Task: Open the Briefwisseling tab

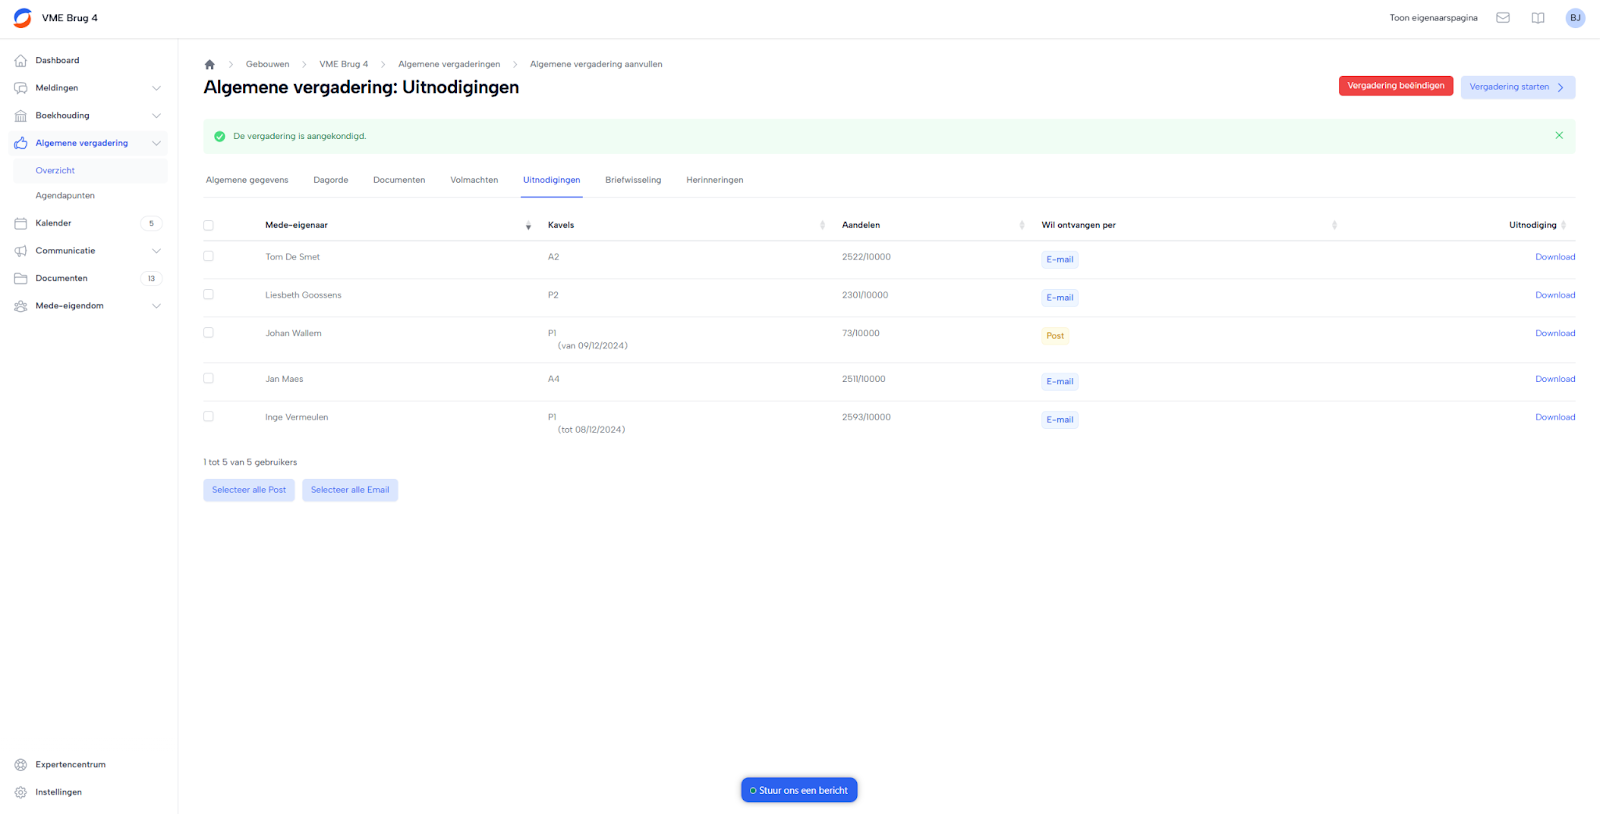Action: pyautogui.click(x=632, y=180)
